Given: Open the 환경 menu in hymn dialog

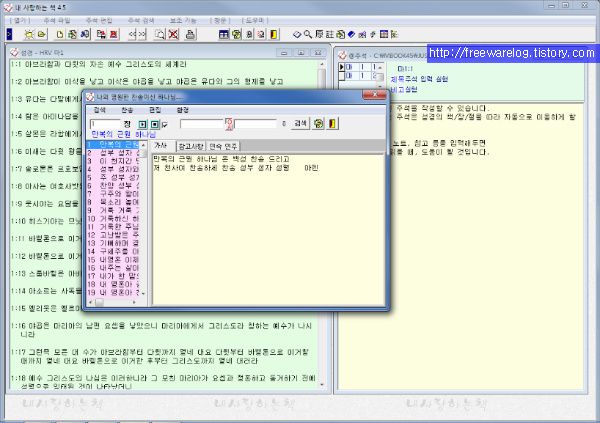Looking at the screenshot, I should tap(183, 110).
